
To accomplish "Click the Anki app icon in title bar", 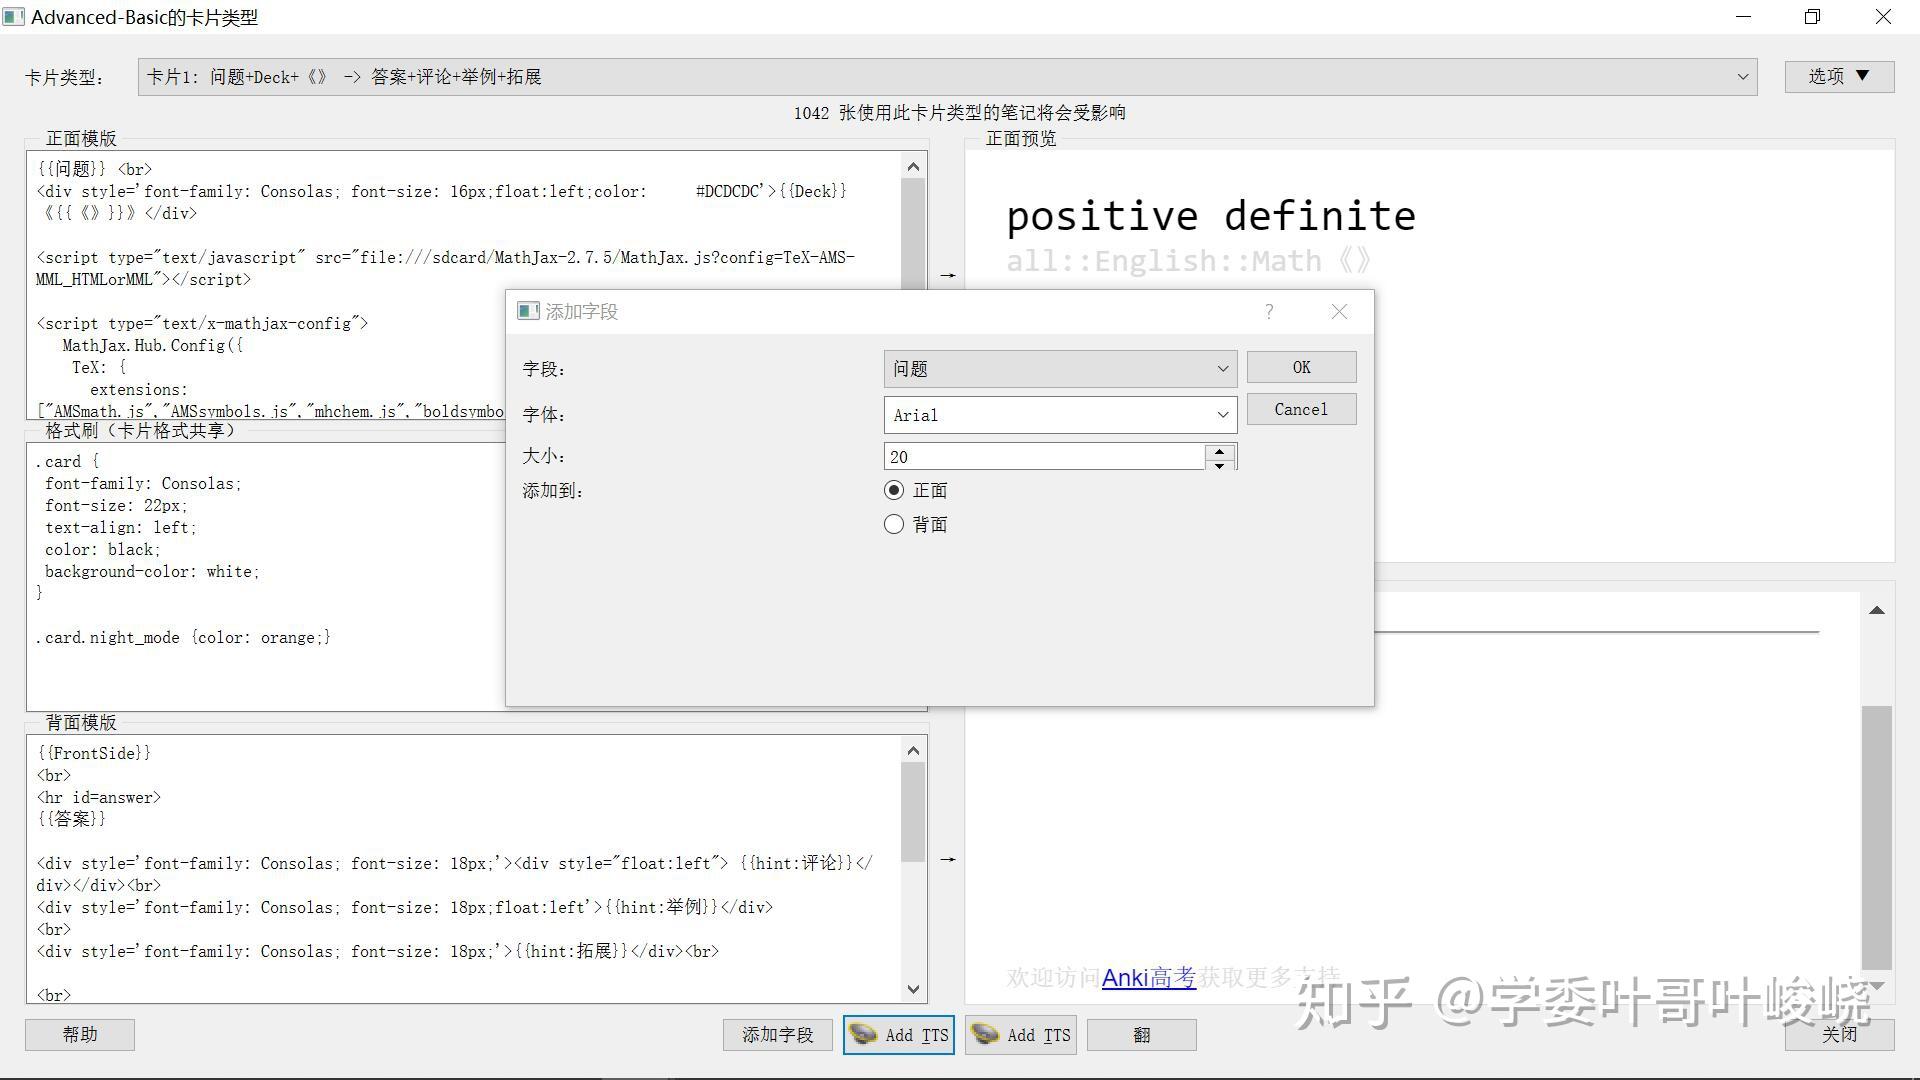I will tap(13, 17).
